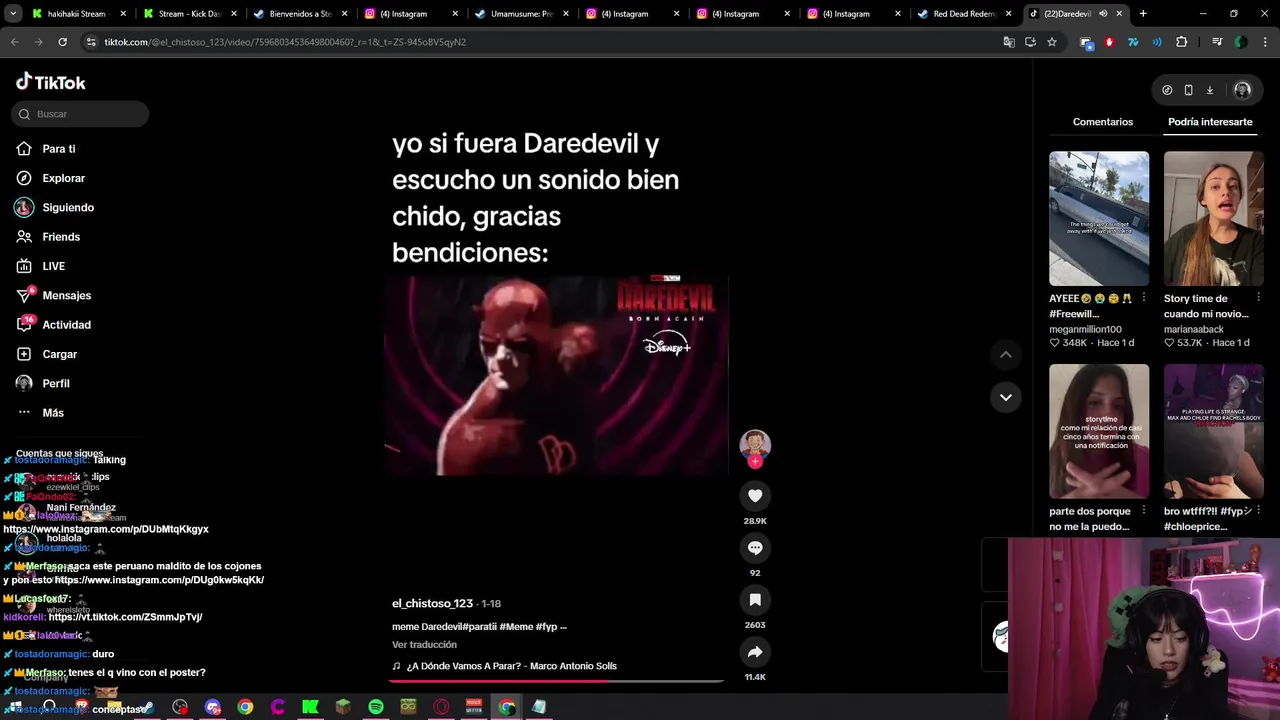
Task: Open the parte dos porque no me la puedo thumbnail
Action: (x=1099, y=431)
